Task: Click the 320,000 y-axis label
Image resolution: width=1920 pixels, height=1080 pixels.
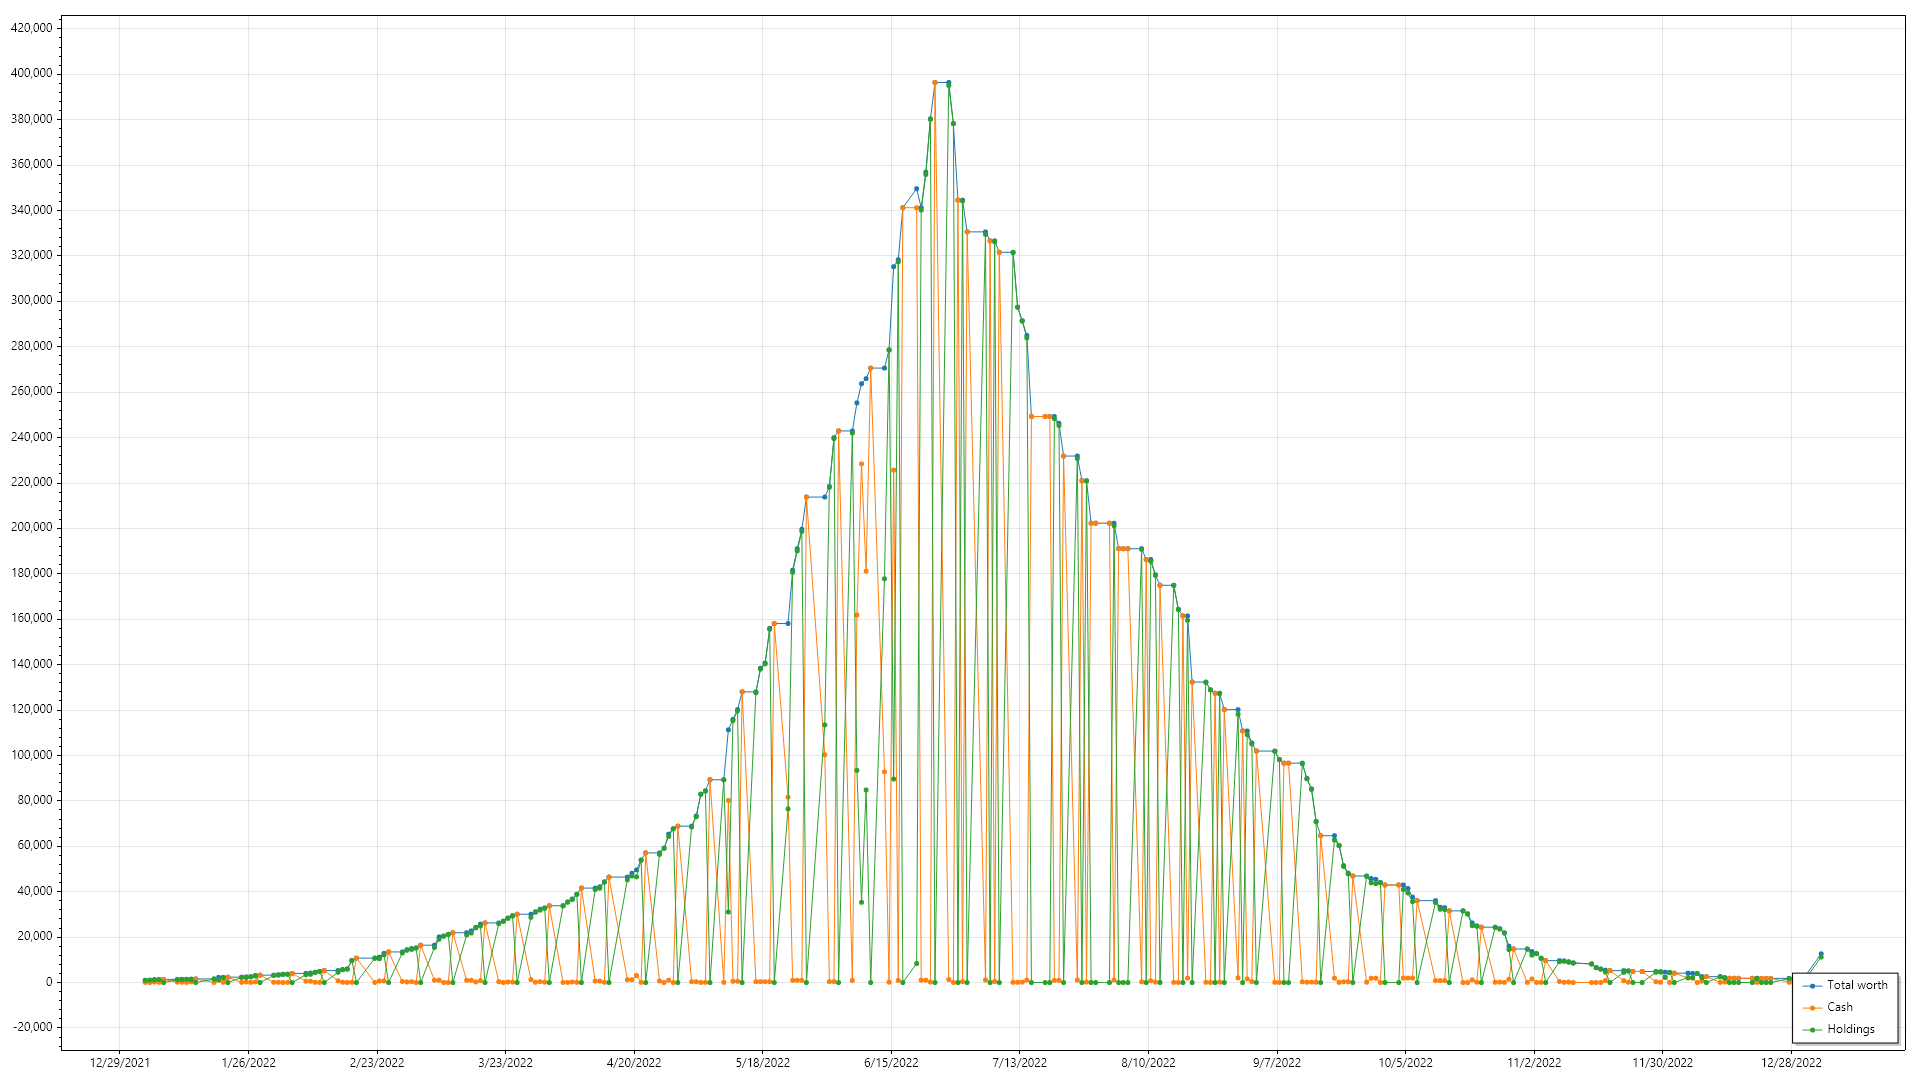Action: 31,255
